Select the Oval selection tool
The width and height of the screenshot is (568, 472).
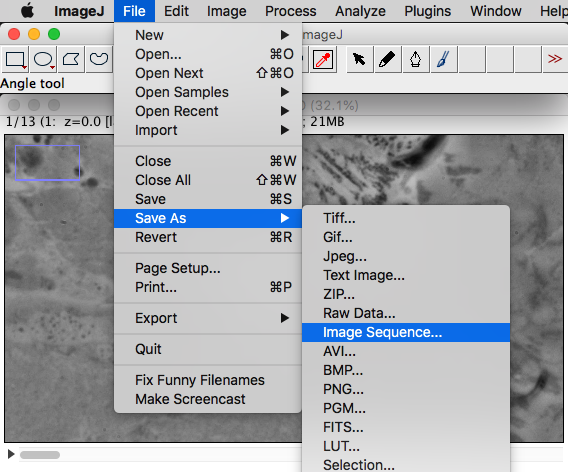(x=43, y=59)
